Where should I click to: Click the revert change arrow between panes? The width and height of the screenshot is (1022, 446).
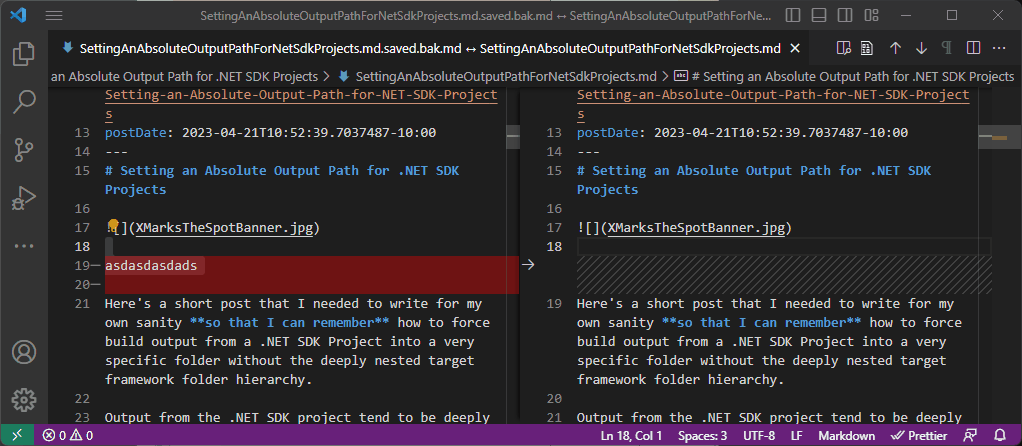(529, 265)
